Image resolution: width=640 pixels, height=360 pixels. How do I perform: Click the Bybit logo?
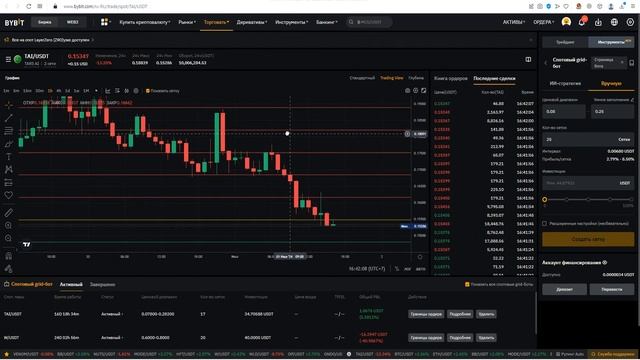(x=14, y=22)
